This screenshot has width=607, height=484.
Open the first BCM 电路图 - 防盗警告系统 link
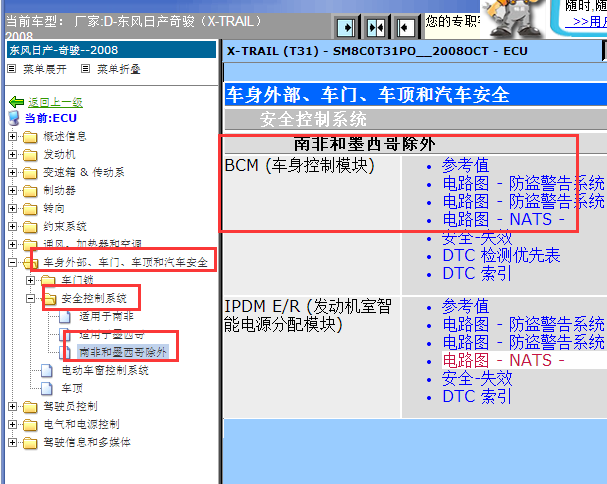click(523, 184)
